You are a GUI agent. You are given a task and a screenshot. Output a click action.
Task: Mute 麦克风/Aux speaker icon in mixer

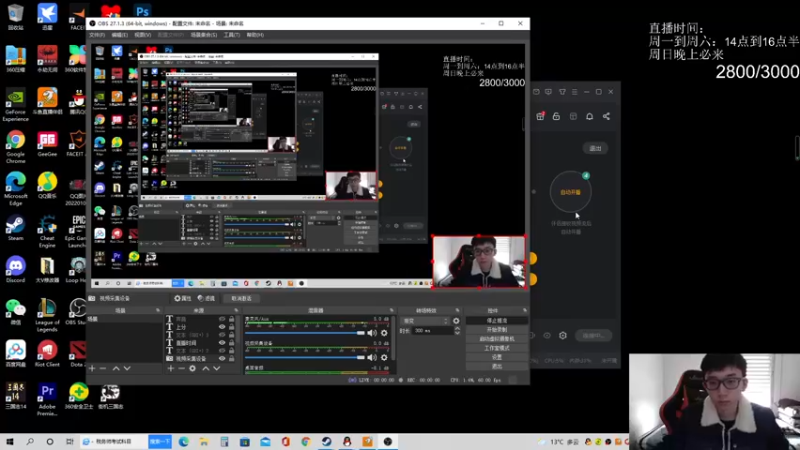(372, 333)
